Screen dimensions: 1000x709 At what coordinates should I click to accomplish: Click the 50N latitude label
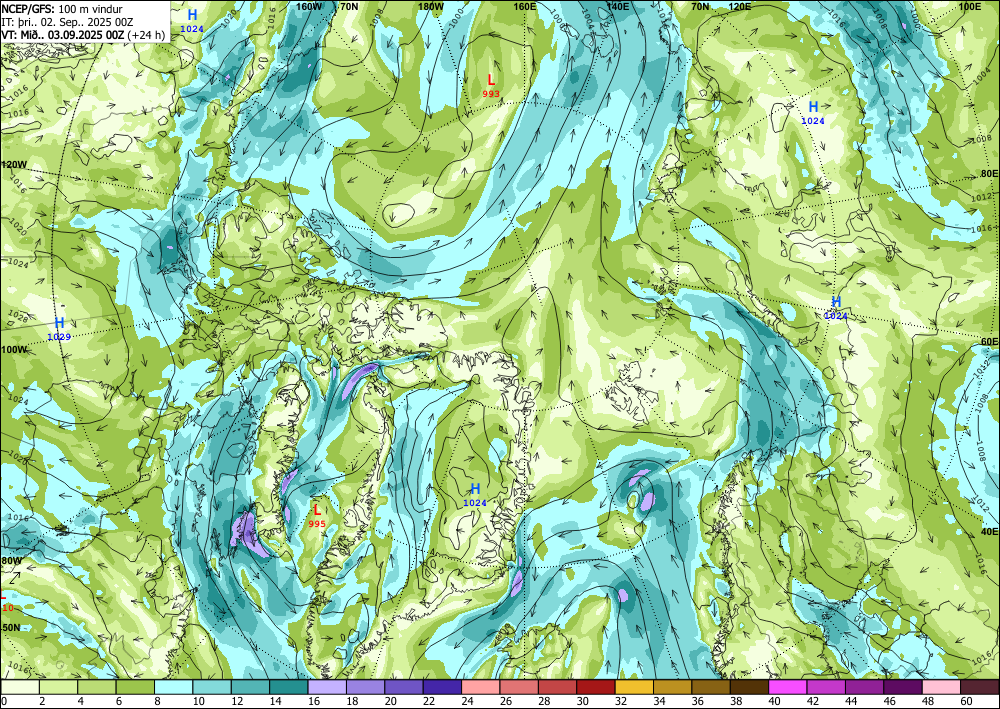[10, 628]
